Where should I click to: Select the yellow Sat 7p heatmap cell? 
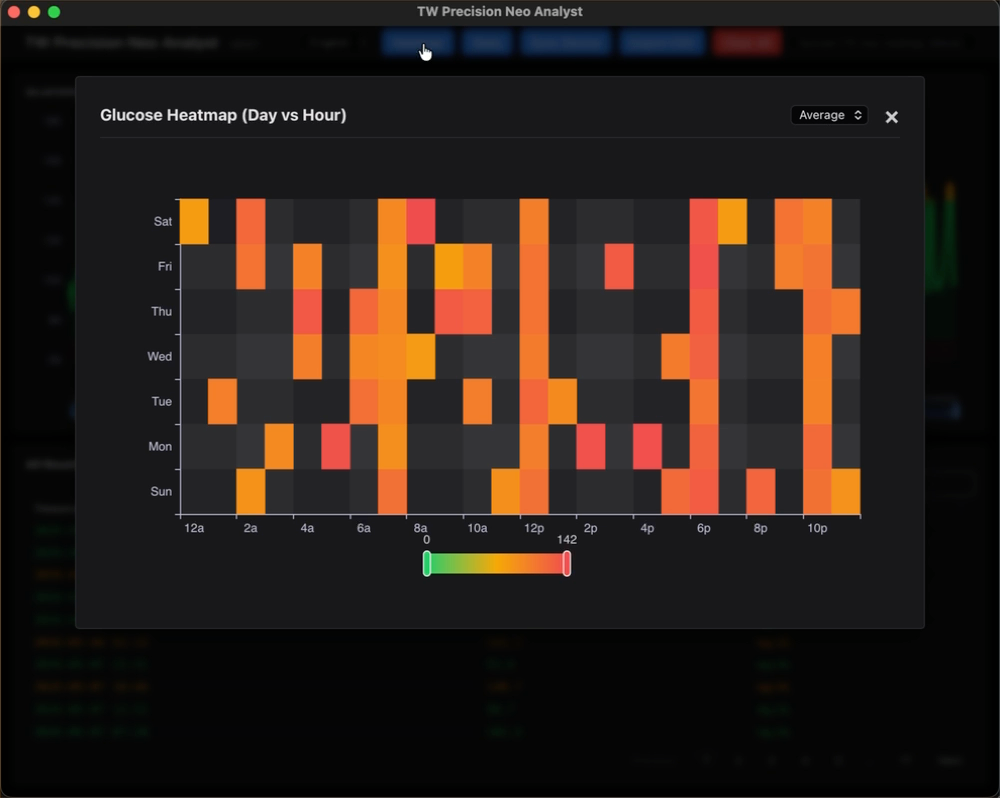click(x=732, y=221)
